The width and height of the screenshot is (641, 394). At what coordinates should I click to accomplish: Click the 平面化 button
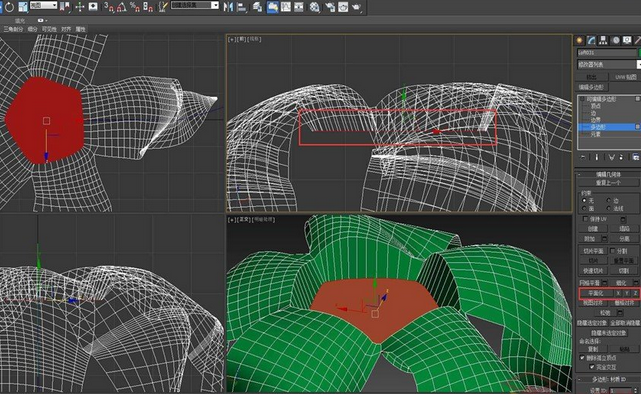(596, 293)
